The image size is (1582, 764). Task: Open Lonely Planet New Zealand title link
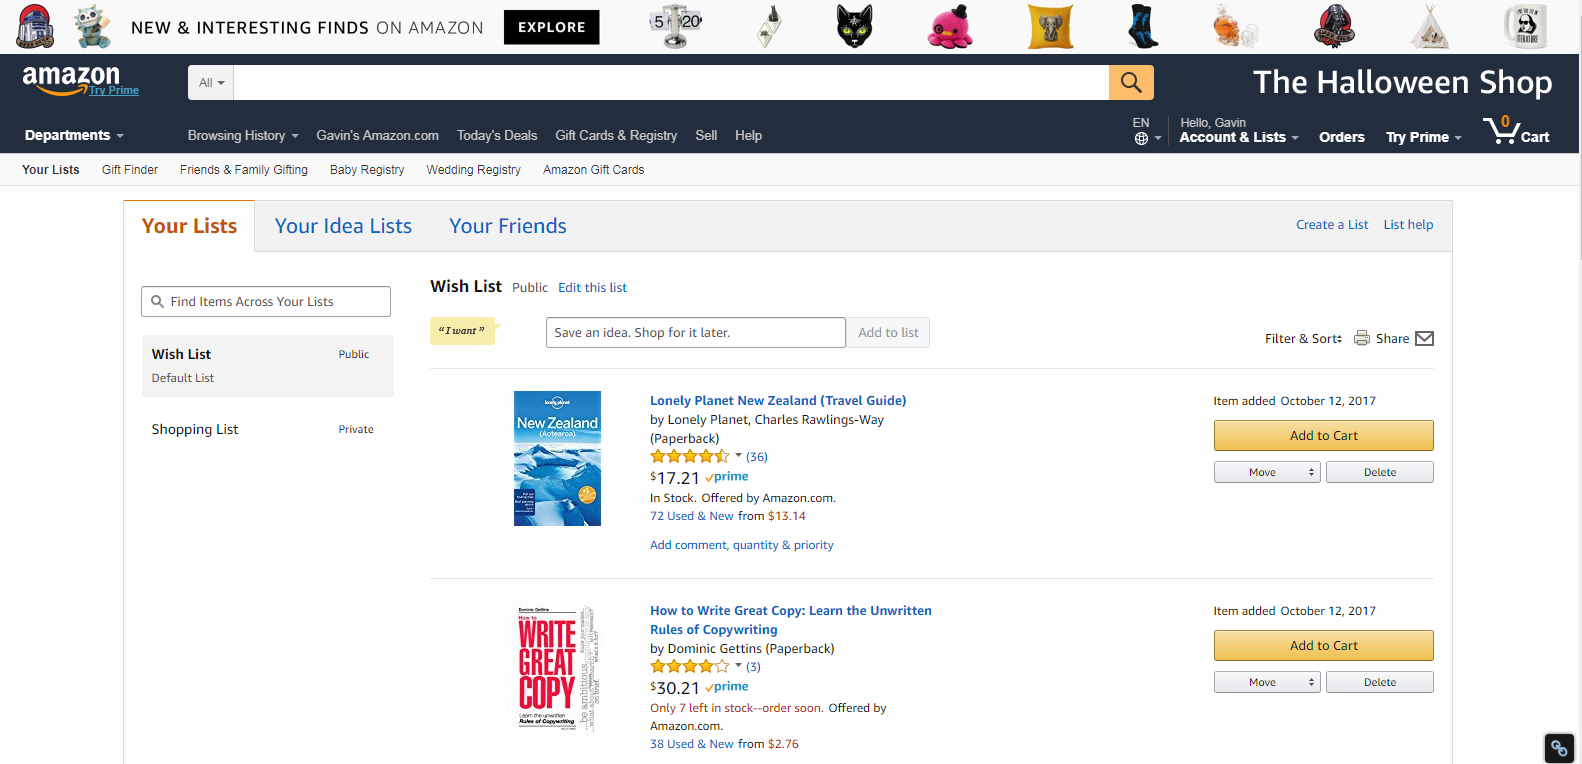click(x=778, y=400)
